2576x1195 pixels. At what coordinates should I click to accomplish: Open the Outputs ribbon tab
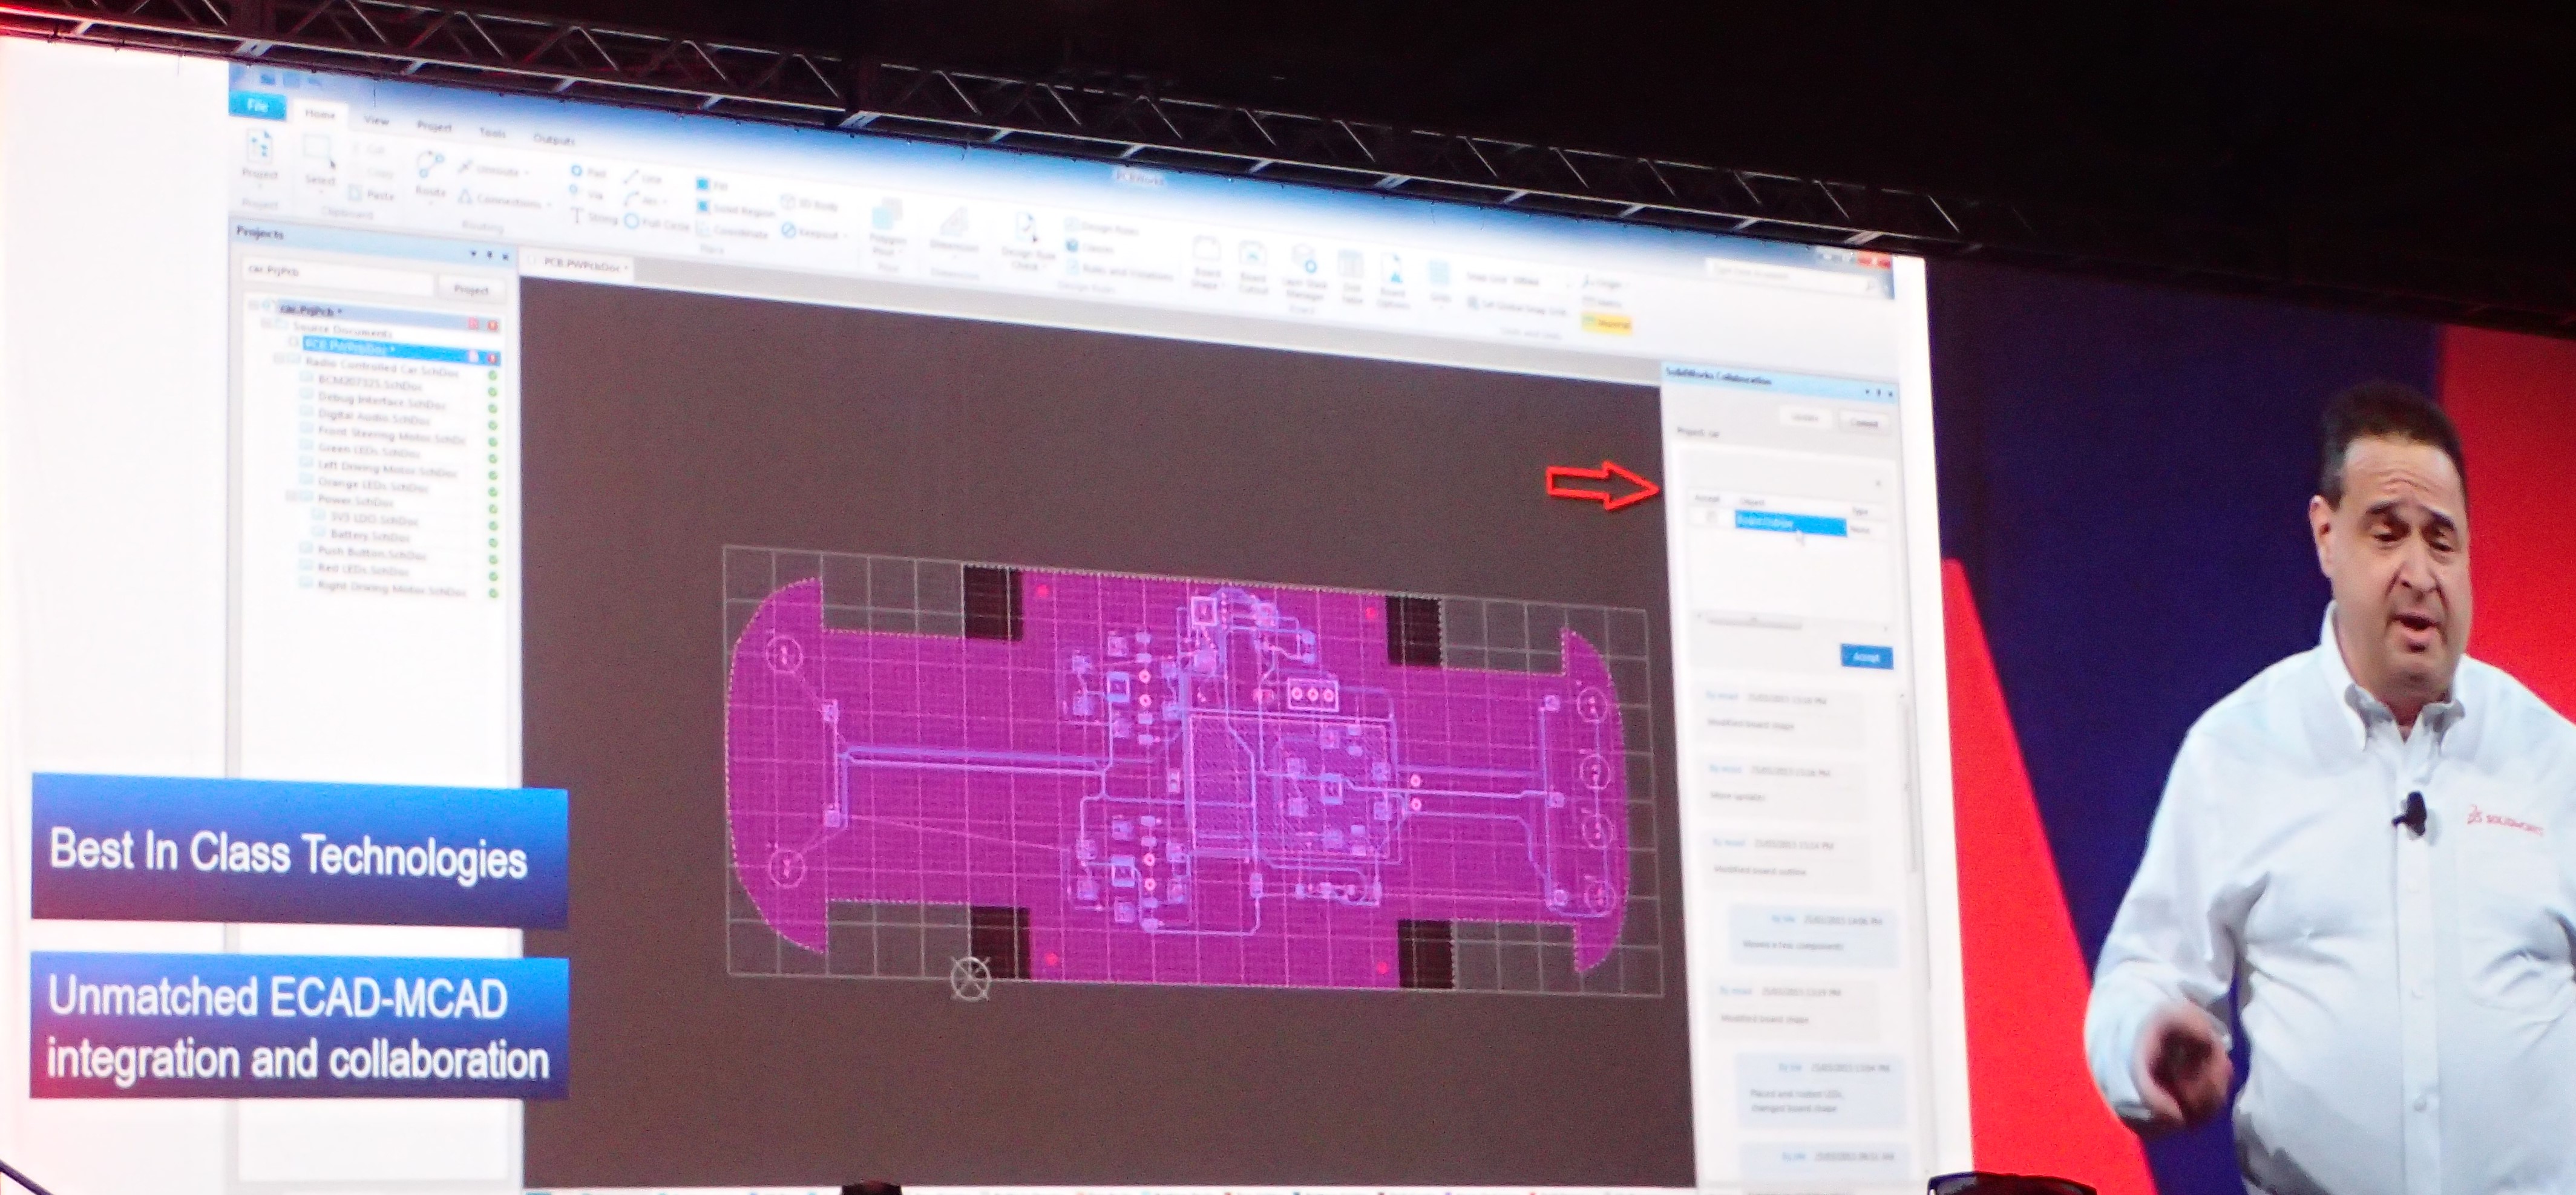(554, 140)
